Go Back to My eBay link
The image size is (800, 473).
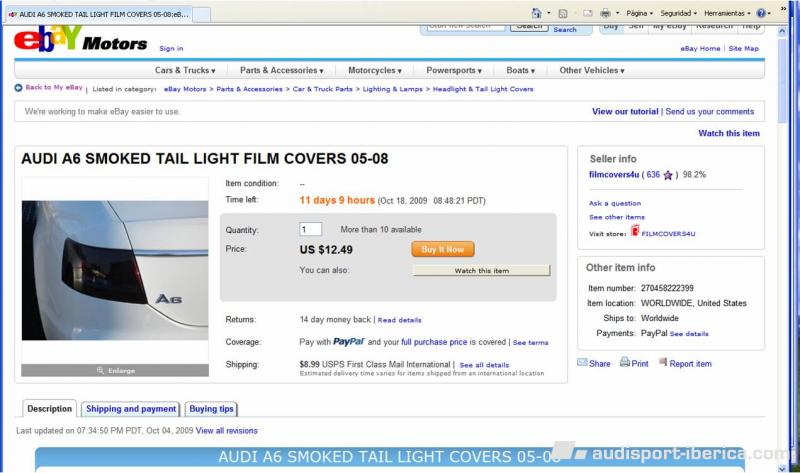pyautogui.click(x=54, y=88)
